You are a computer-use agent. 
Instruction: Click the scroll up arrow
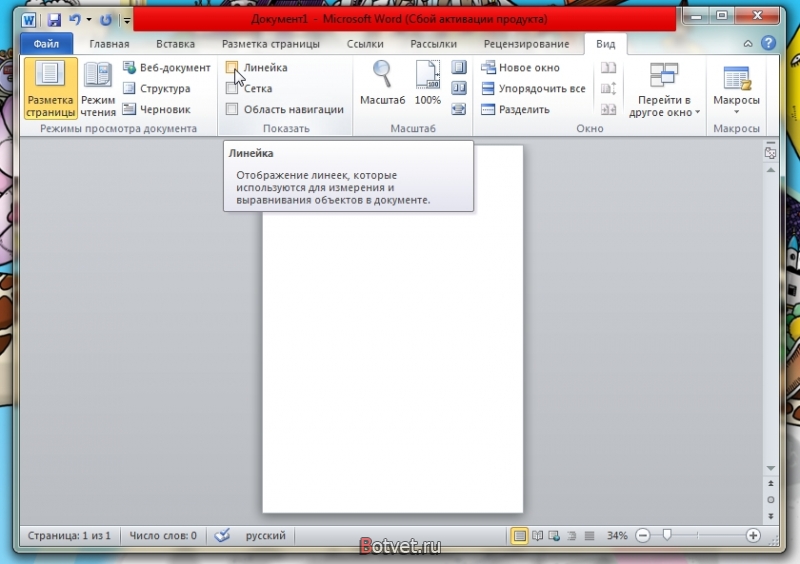point(770,170)
